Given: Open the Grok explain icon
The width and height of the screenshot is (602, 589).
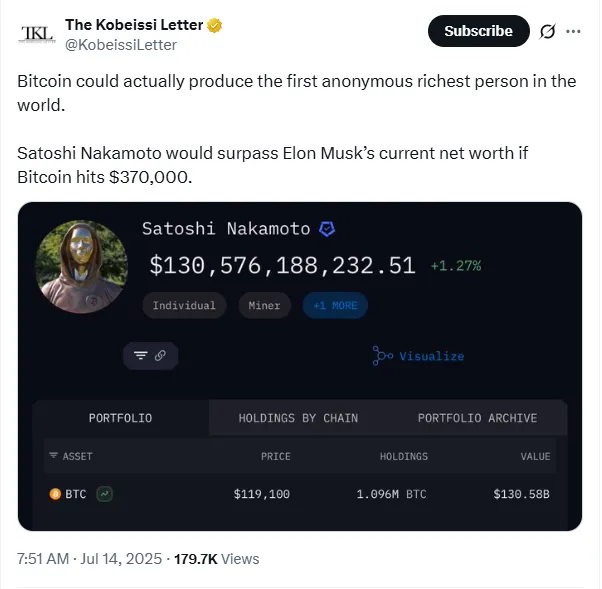Looking at the screenshot, I should pos(547,32).
